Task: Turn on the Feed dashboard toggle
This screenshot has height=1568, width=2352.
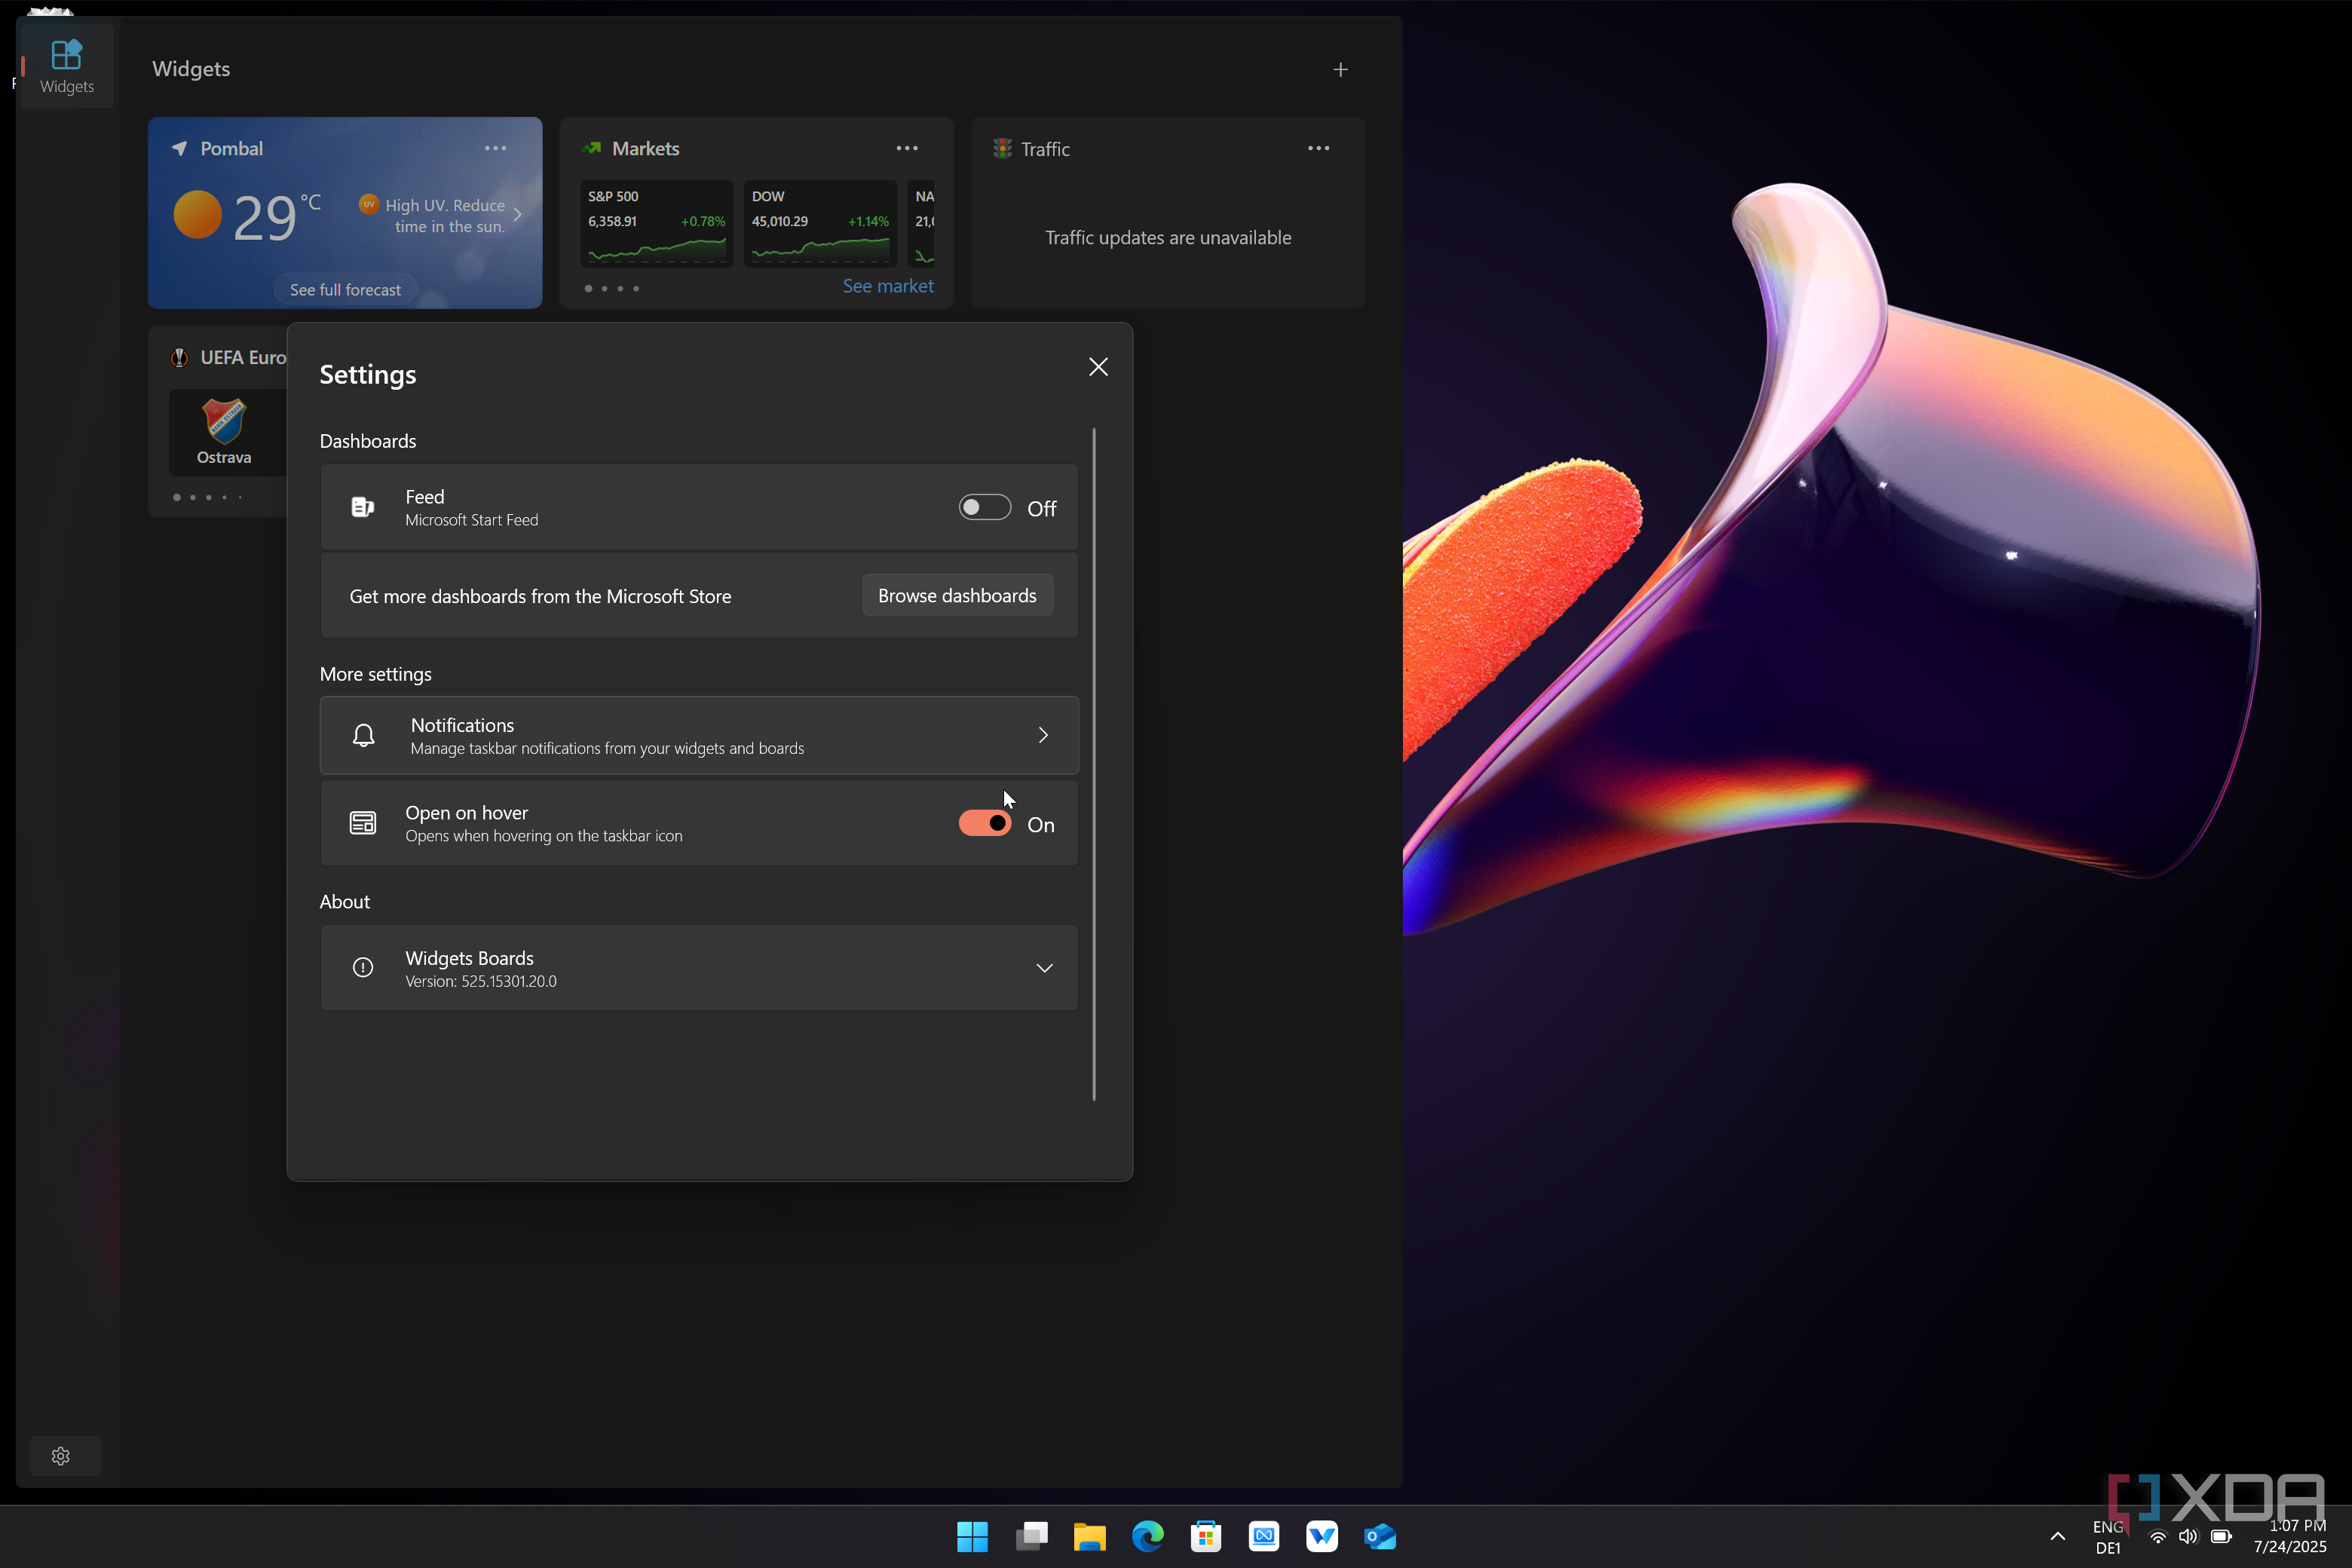Action: tap(985, 507)
